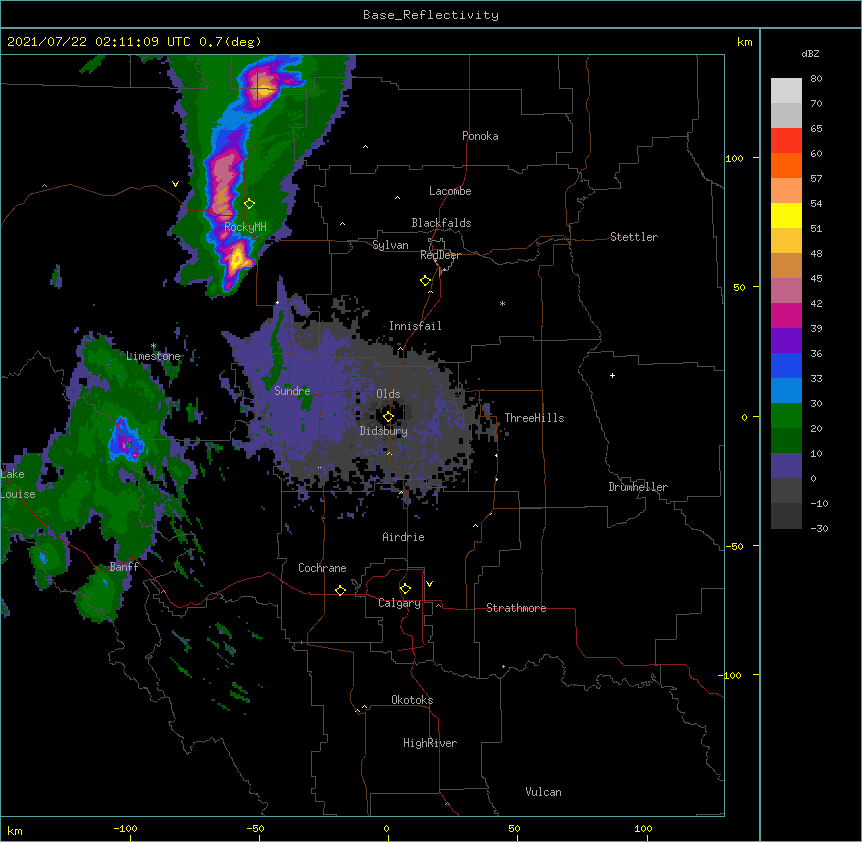Pick the orange 57-60 dBZ legend swatch
Screen dimensions: 862x842
pos(786,165)
